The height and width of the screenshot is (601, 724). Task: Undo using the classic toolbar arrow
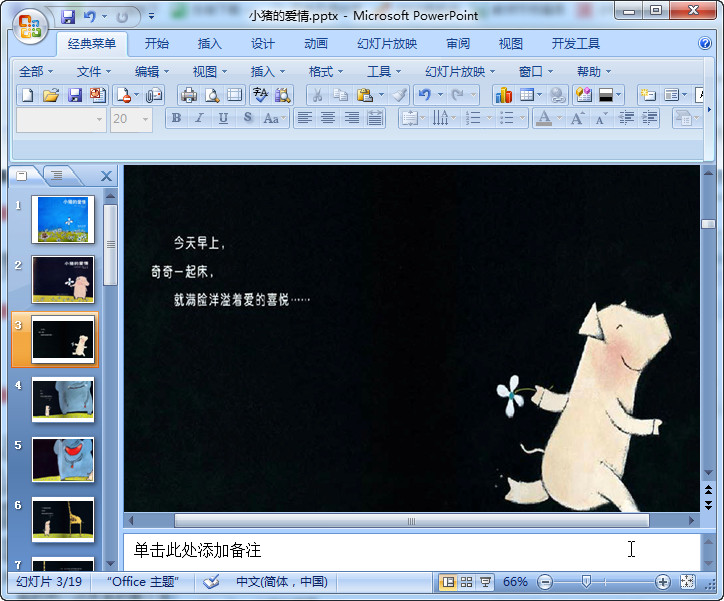424,95
